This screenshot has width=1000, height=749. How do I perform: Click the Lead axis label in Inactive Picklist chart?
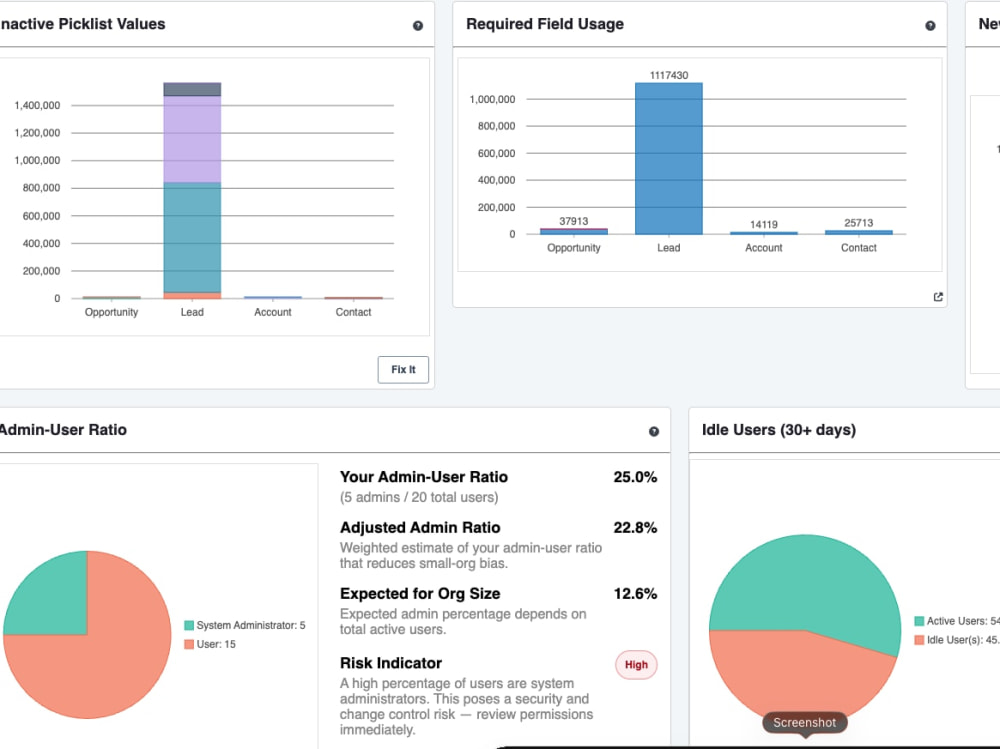pos(192,312)
